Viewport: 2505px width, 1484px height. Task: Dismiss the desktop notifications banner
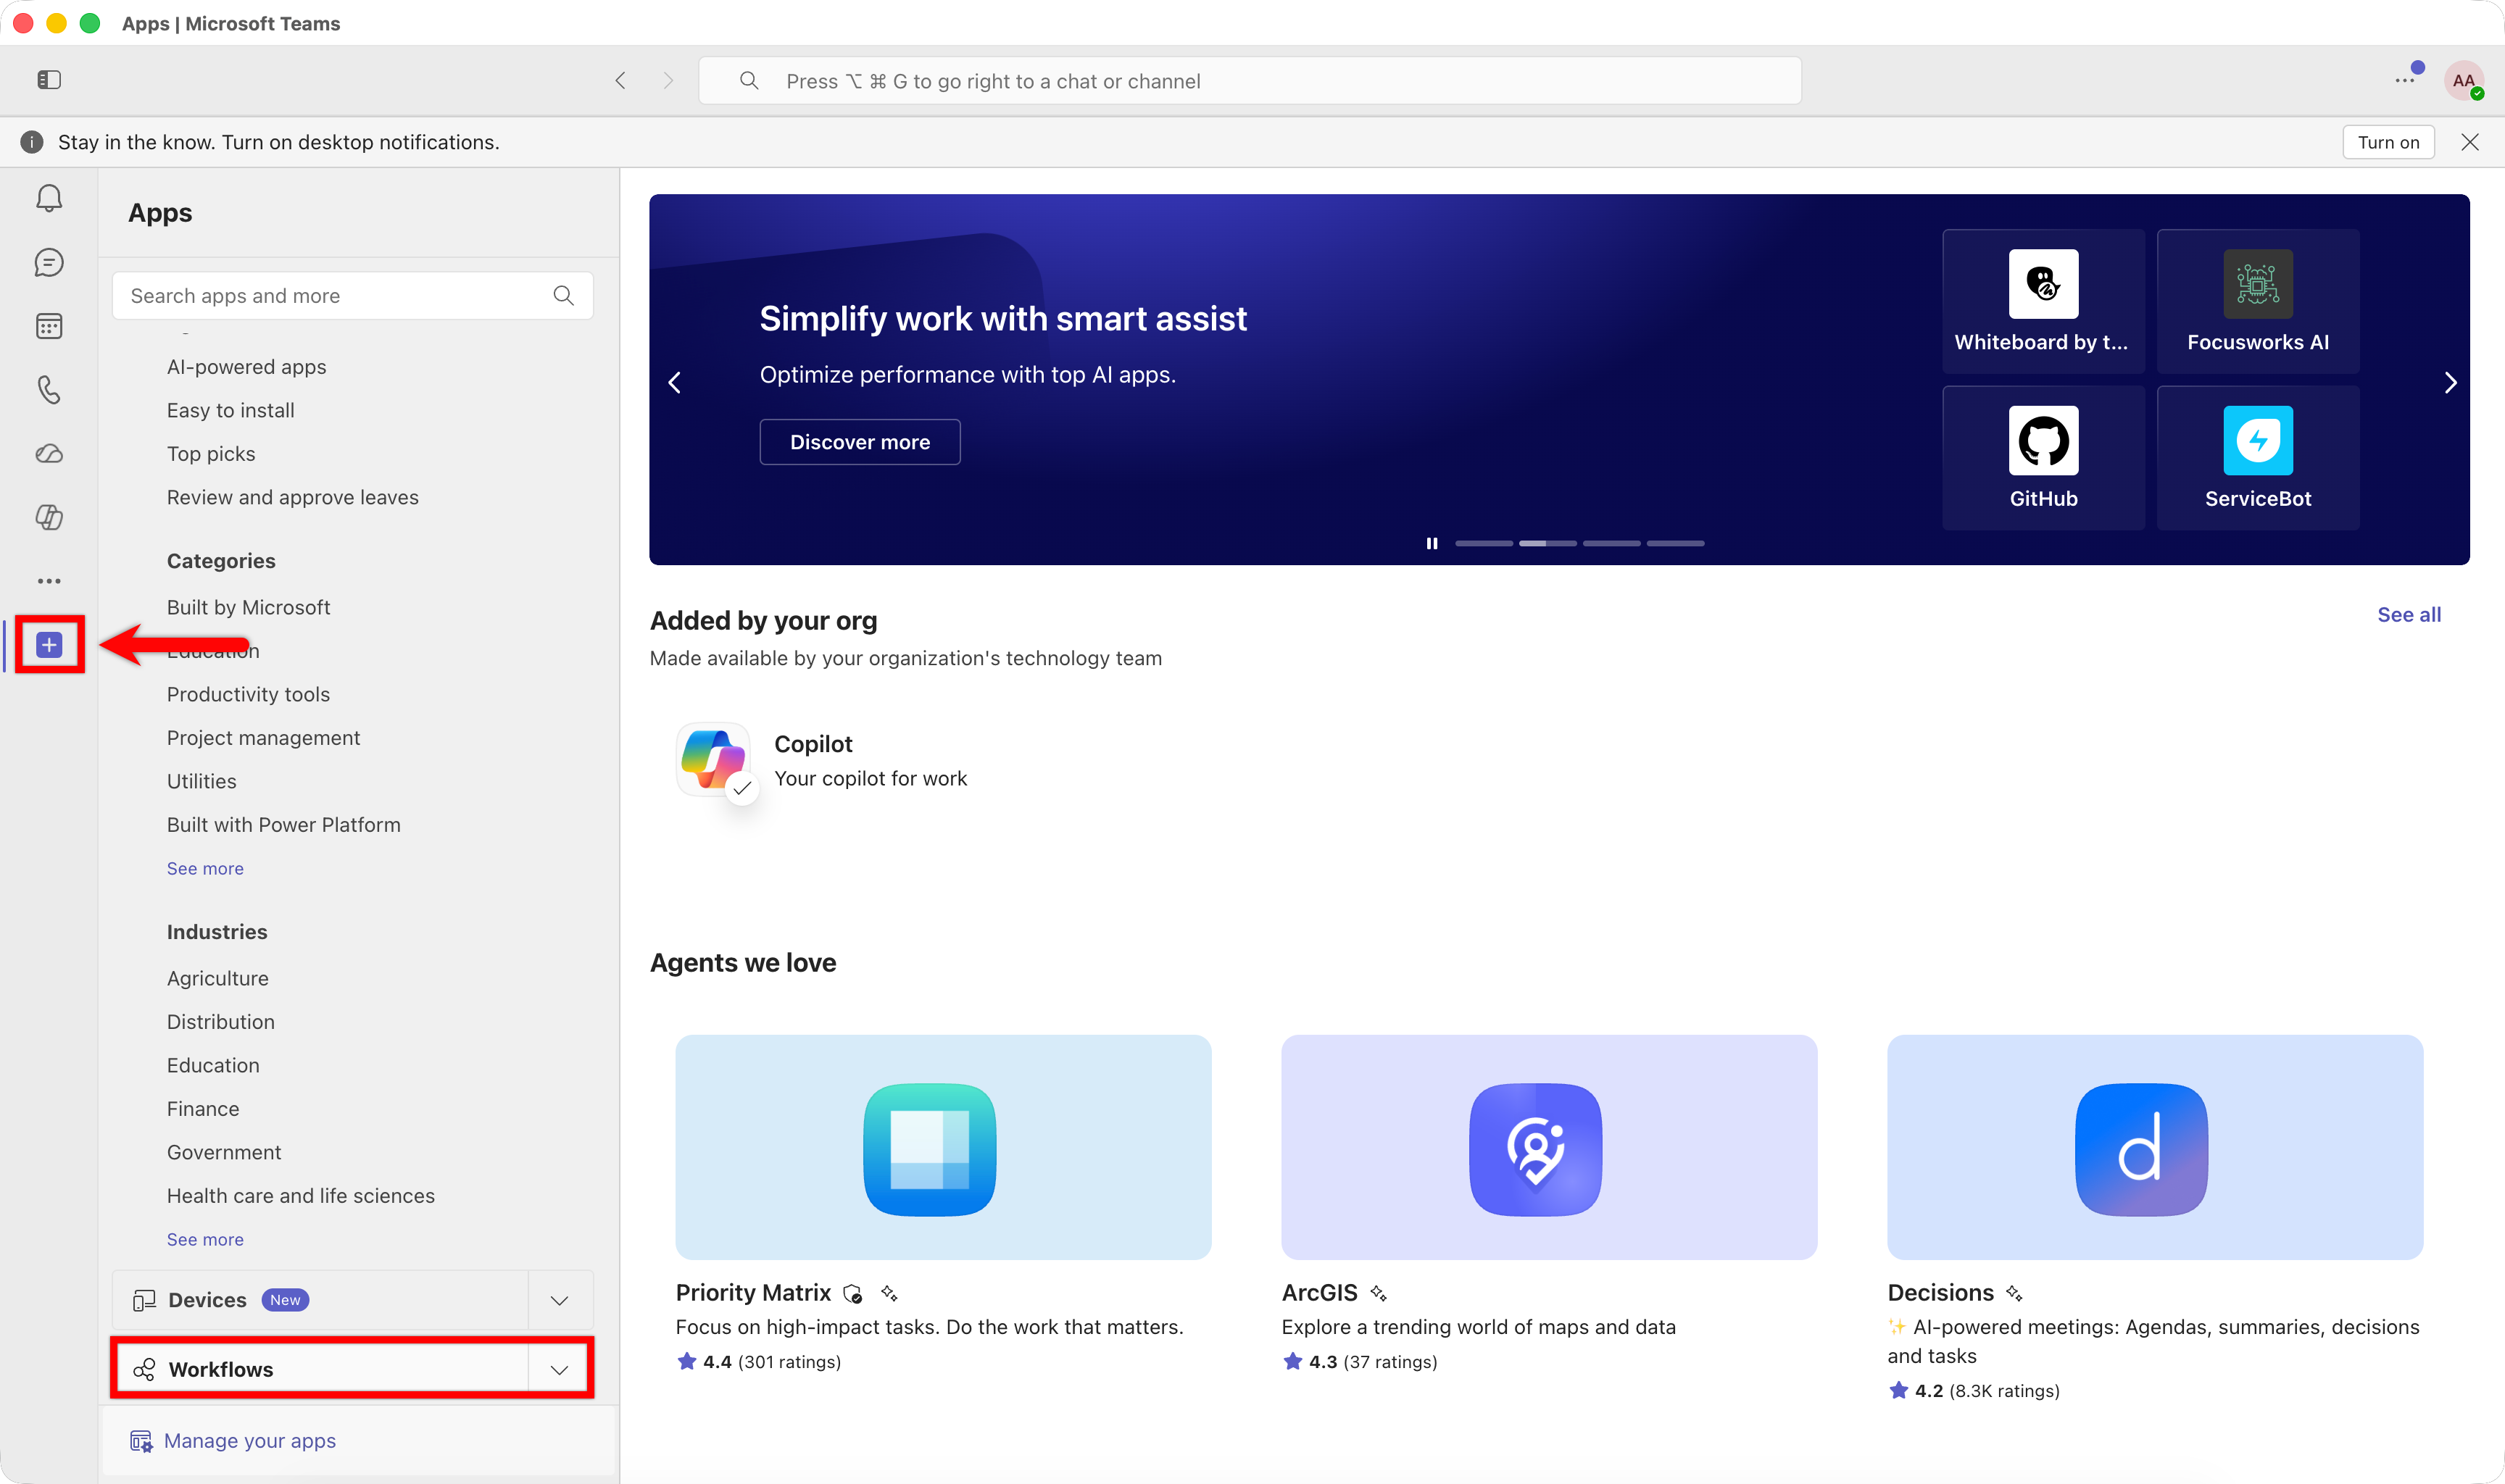coord(2470,143)
